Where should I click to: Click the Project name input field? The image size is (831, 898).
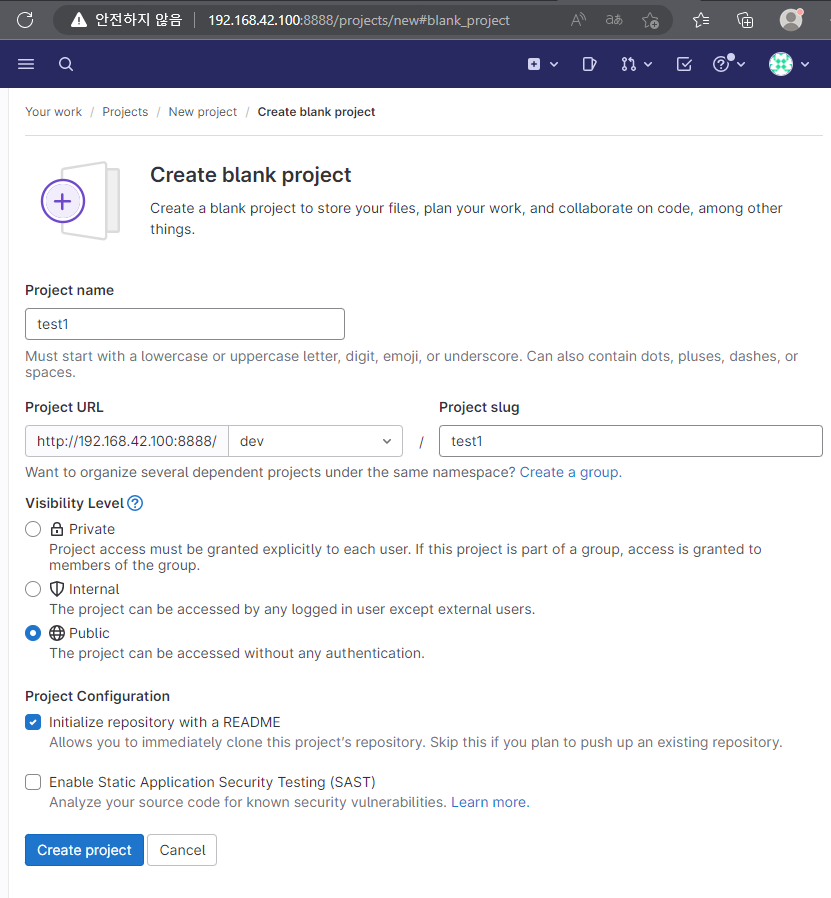click(x=185, y=324)
